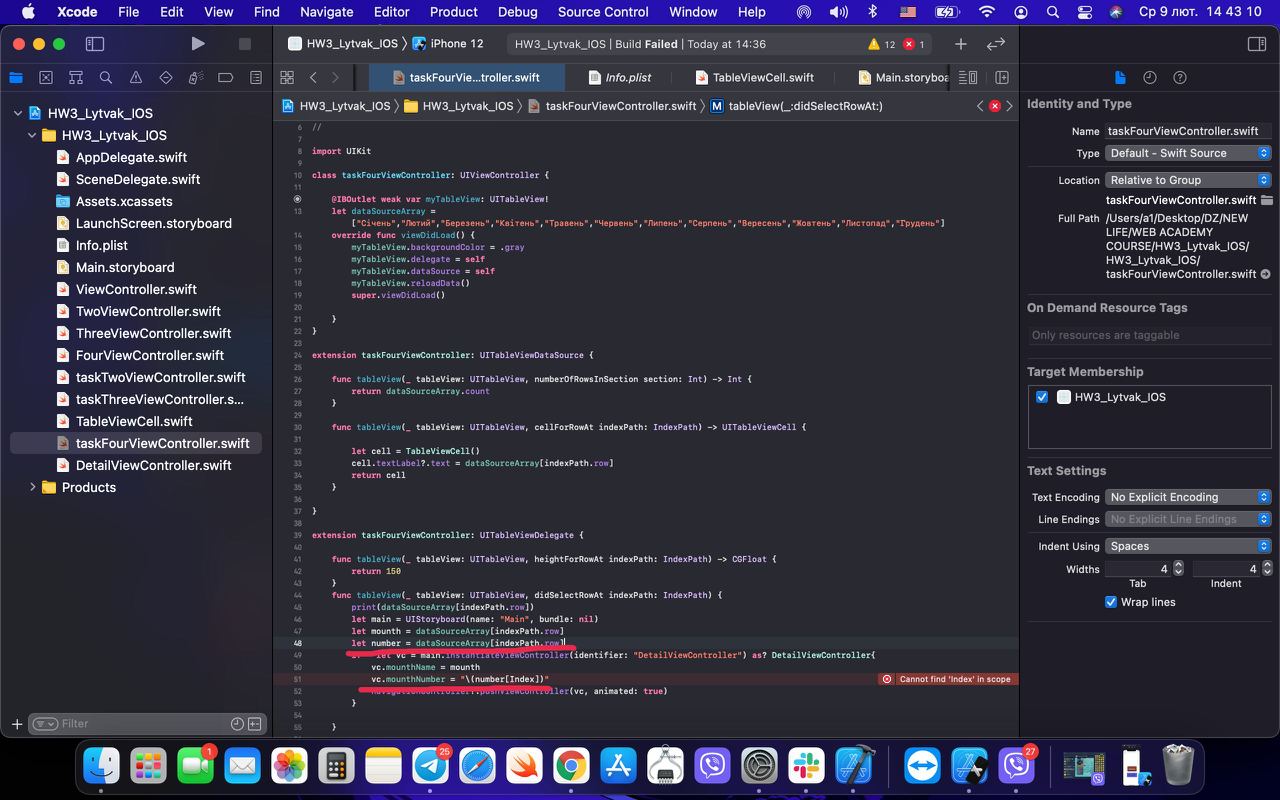This screenshot has height=800, width=1280.
Task: Open the Text Encoding dropdown
Action: [1188, 497]
